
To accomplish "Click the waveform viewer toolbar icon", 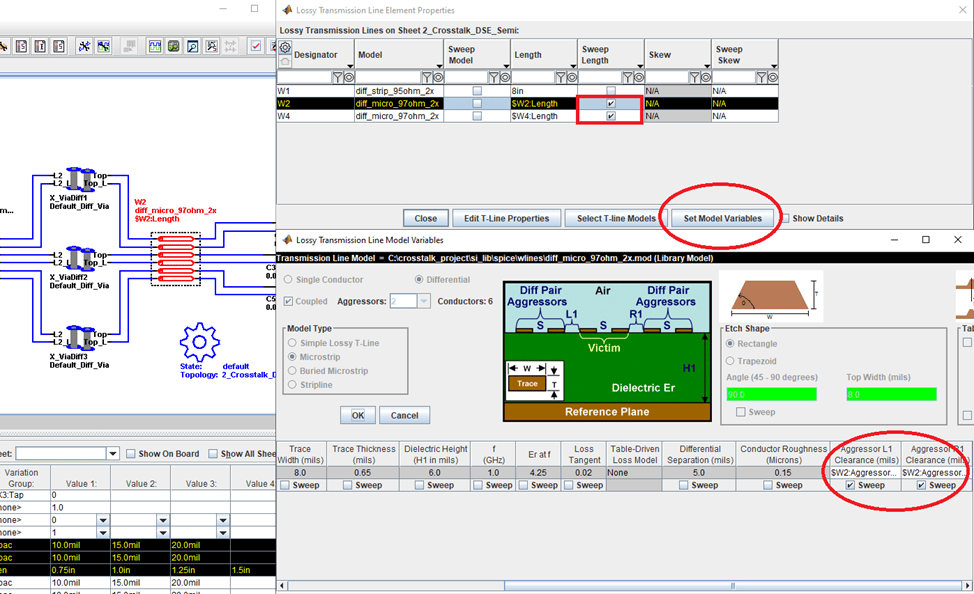I will (155, 47).
